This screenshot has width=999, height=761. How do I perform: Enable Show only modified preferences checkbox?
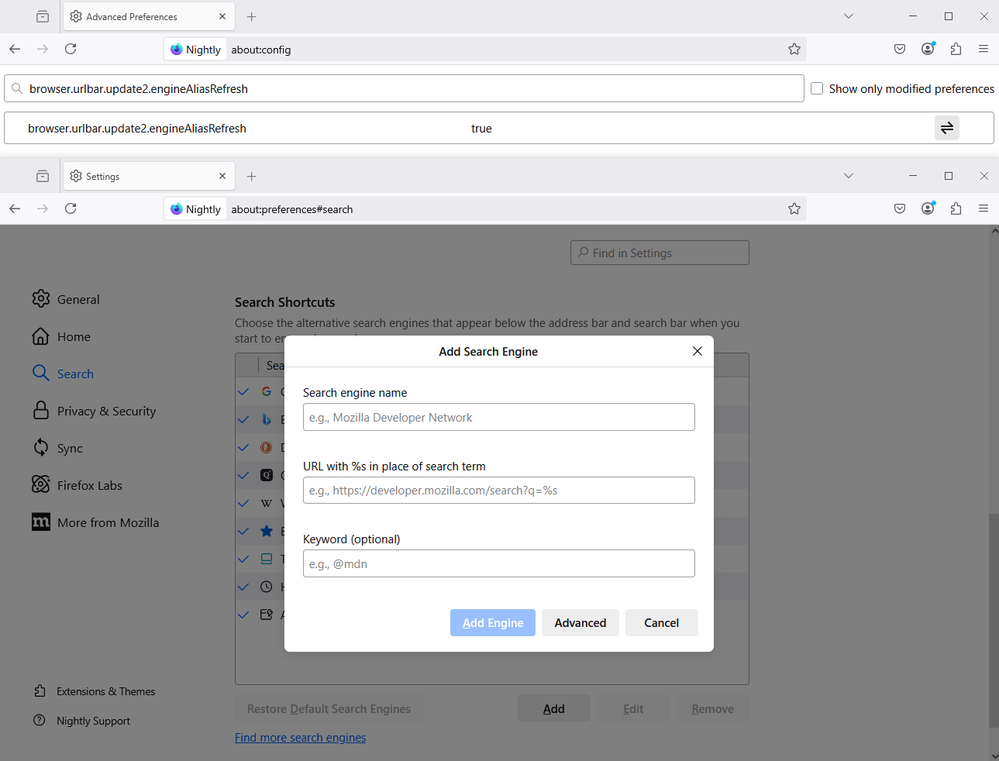coord(817,89)
